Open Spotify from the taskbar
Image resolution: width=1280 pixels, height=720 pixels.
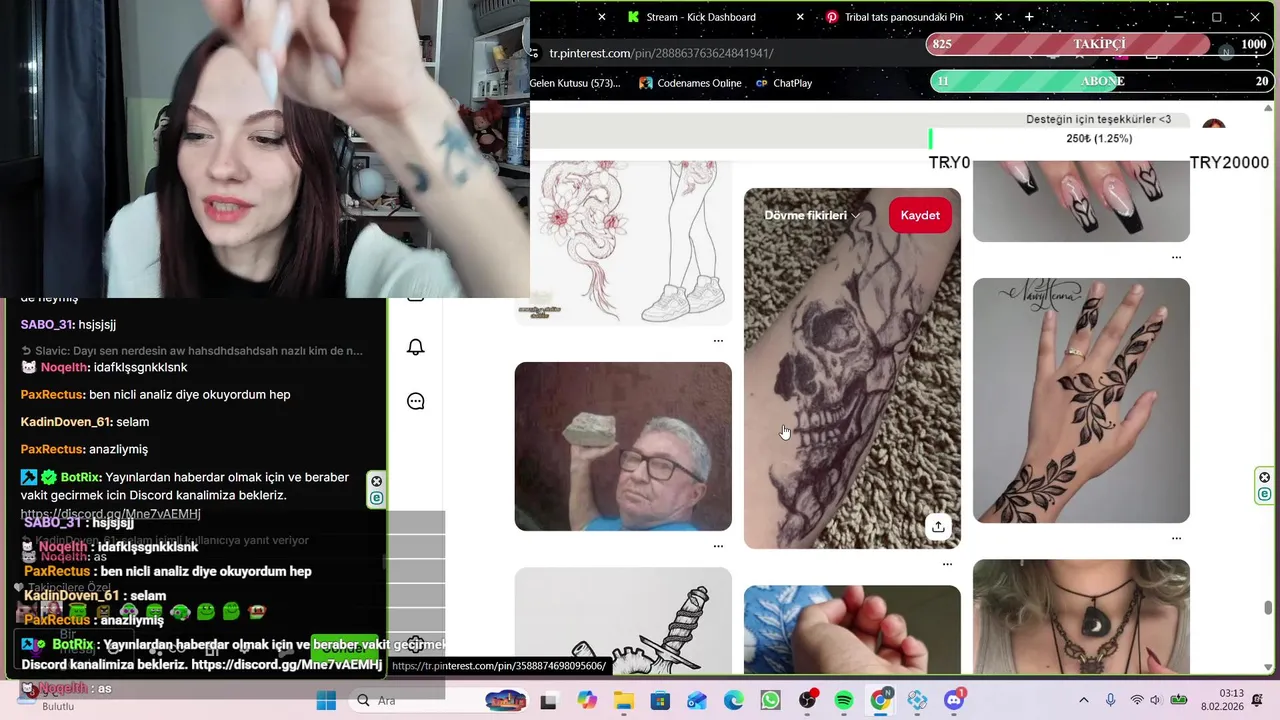[x=844, y=701]
